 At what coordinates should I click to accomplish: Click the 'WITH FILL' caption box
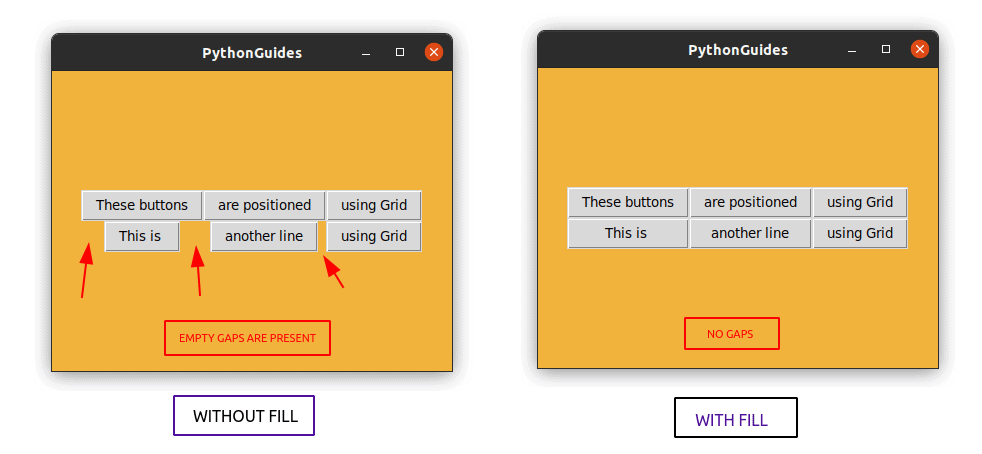735,418
